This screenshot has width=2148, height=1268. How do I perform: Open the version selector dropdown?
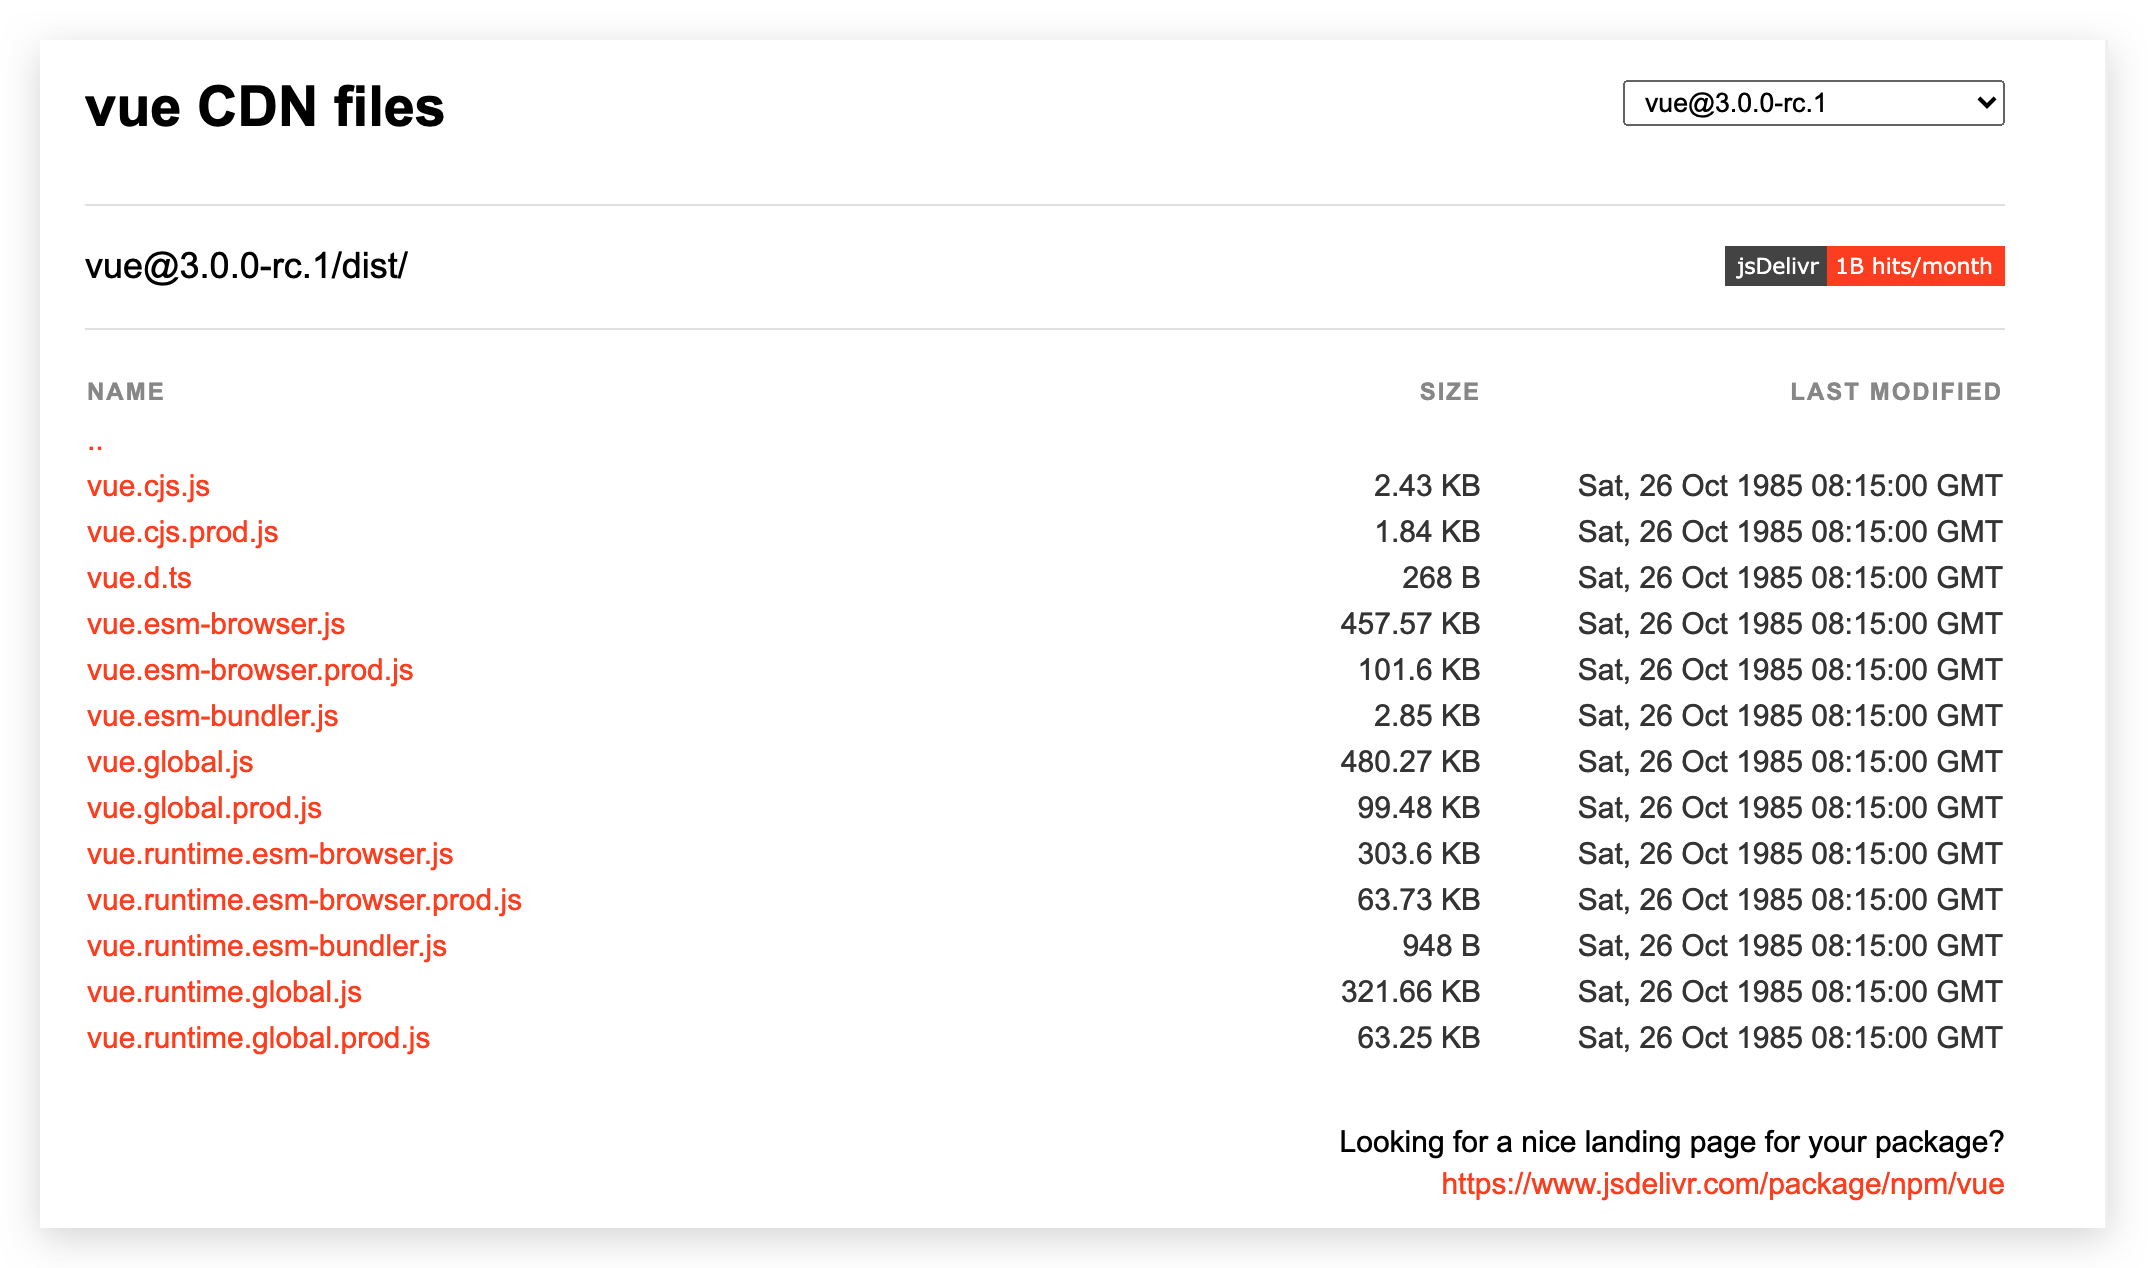tap(1812, 103)
